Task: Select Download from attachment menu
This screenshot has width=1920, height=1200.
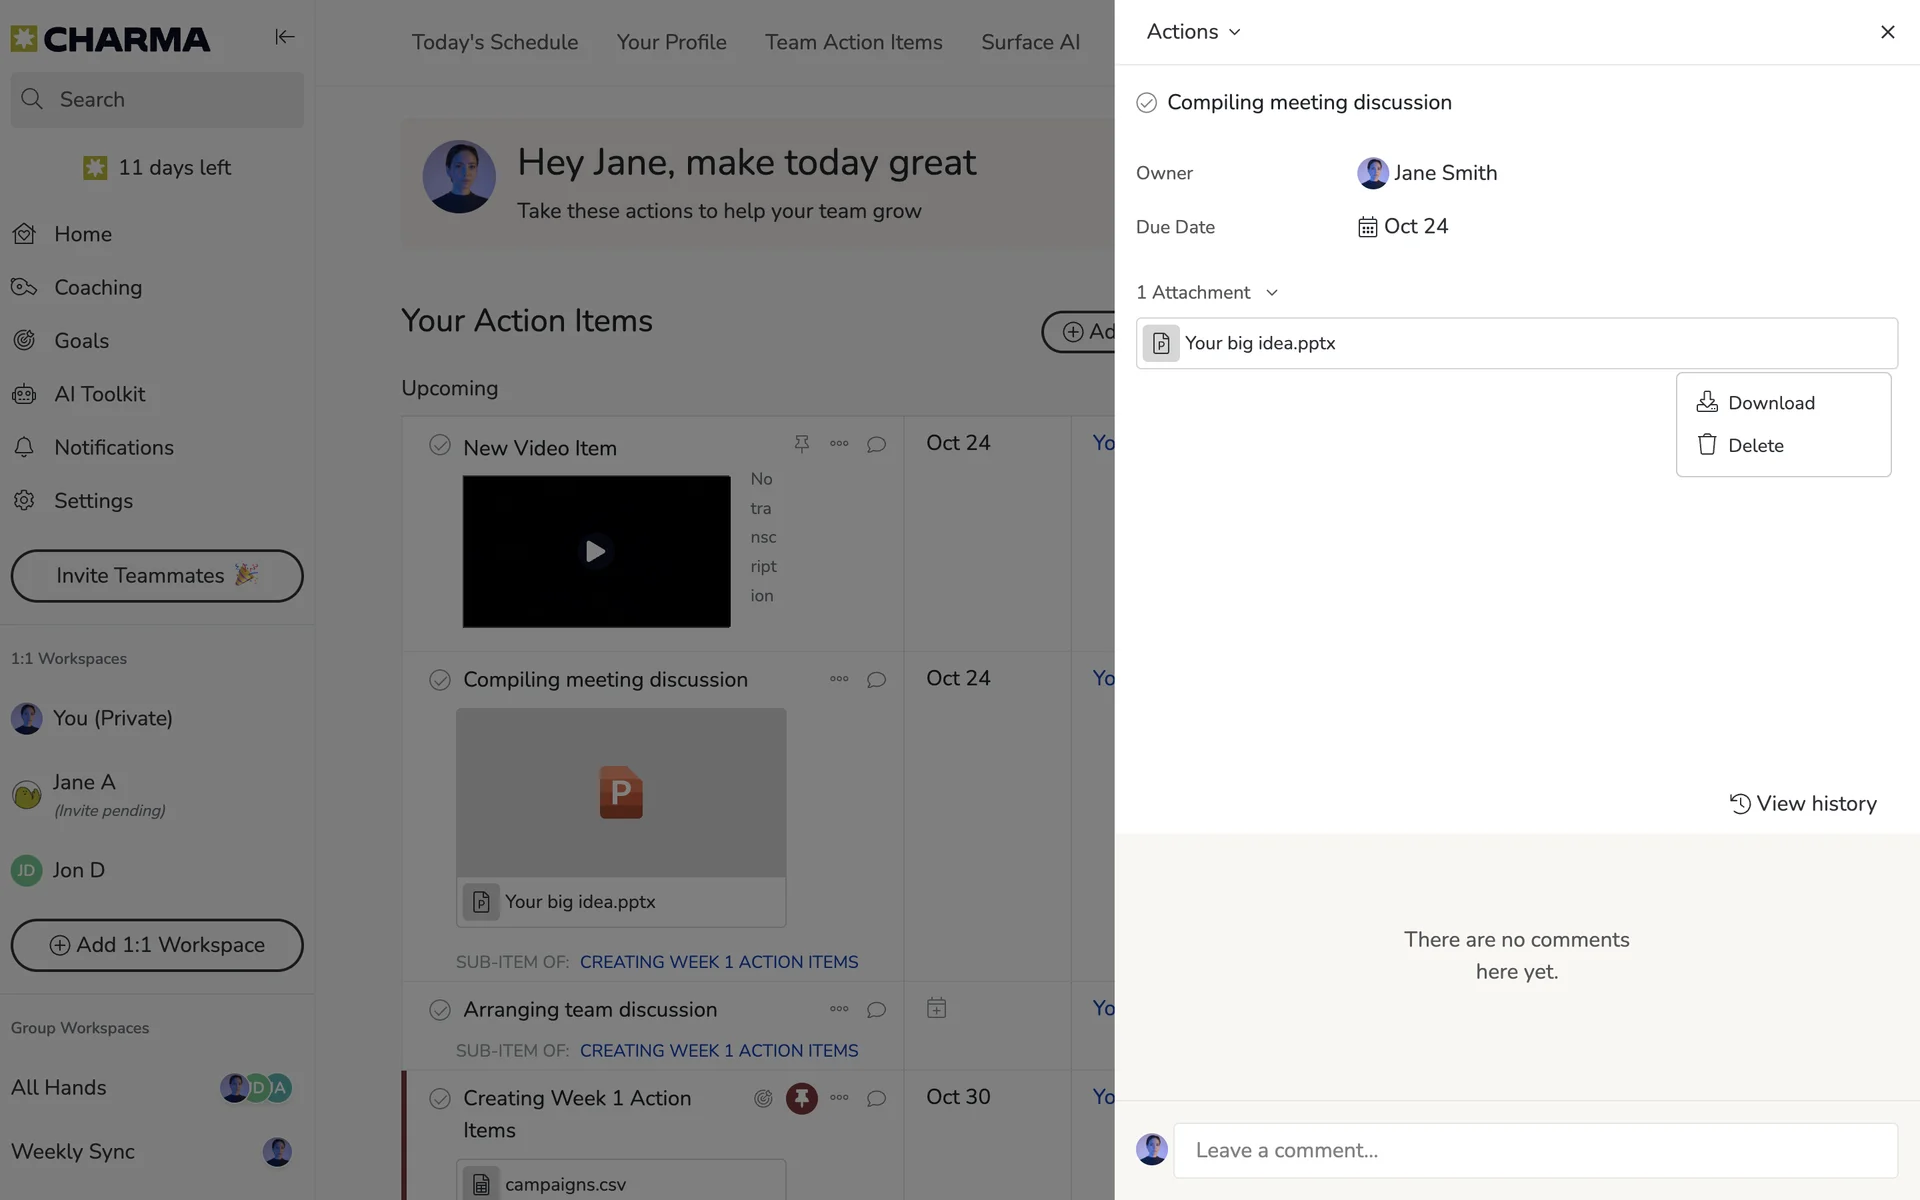Action: pyautogui.click(x=1770, y=403)
